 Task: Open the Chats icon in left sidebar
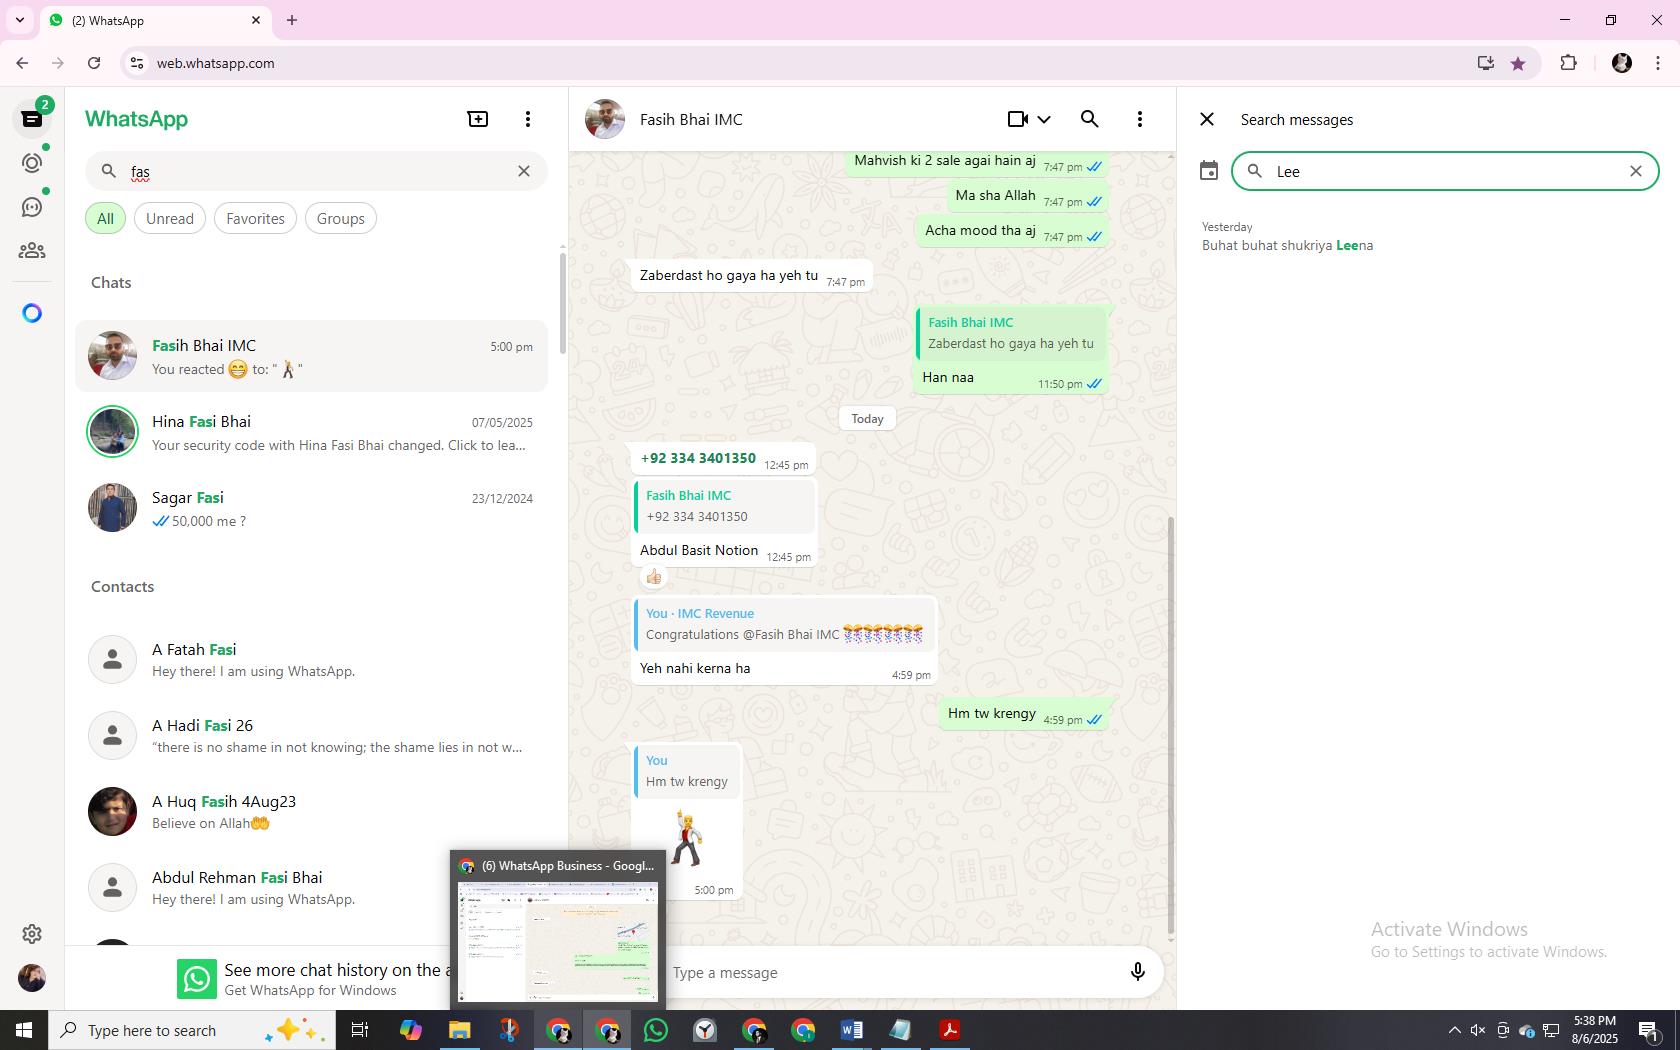32,119
